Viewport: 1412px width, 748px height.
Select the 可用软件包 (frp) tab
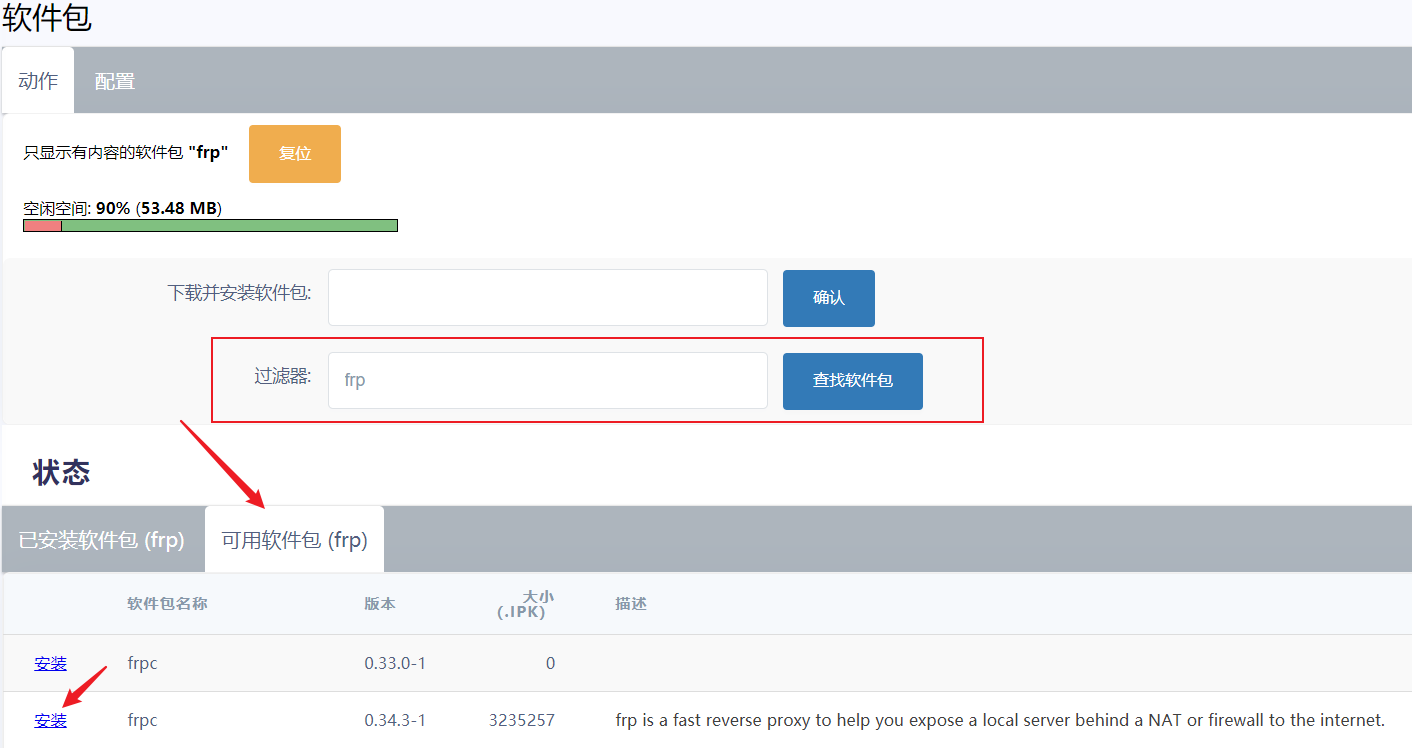point(294,540)
